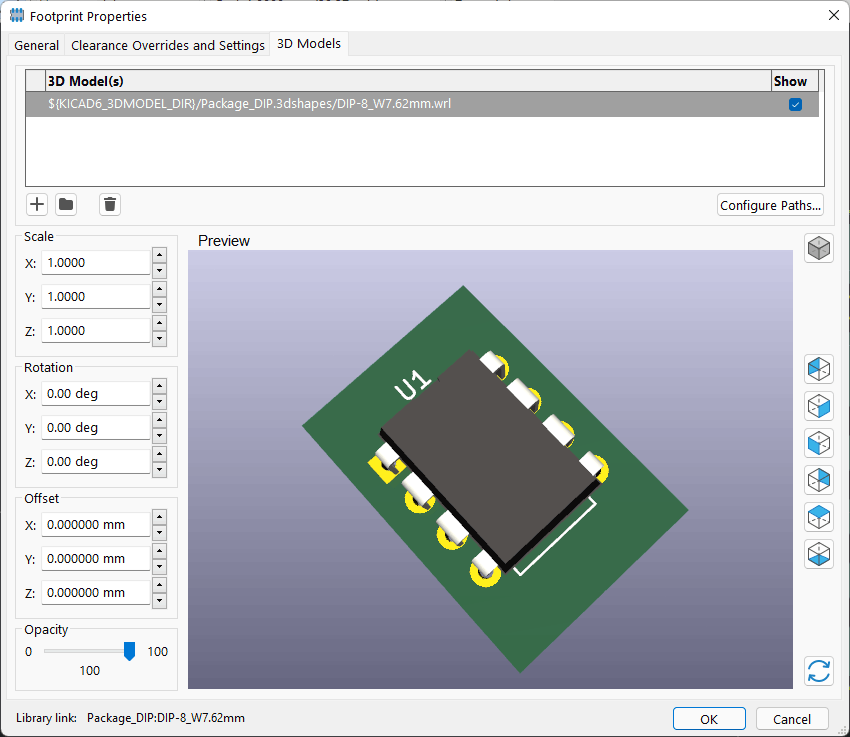Switch preview to top view
Image resolution: width=850 pixels, height=737 pixels.
[819, 517]
